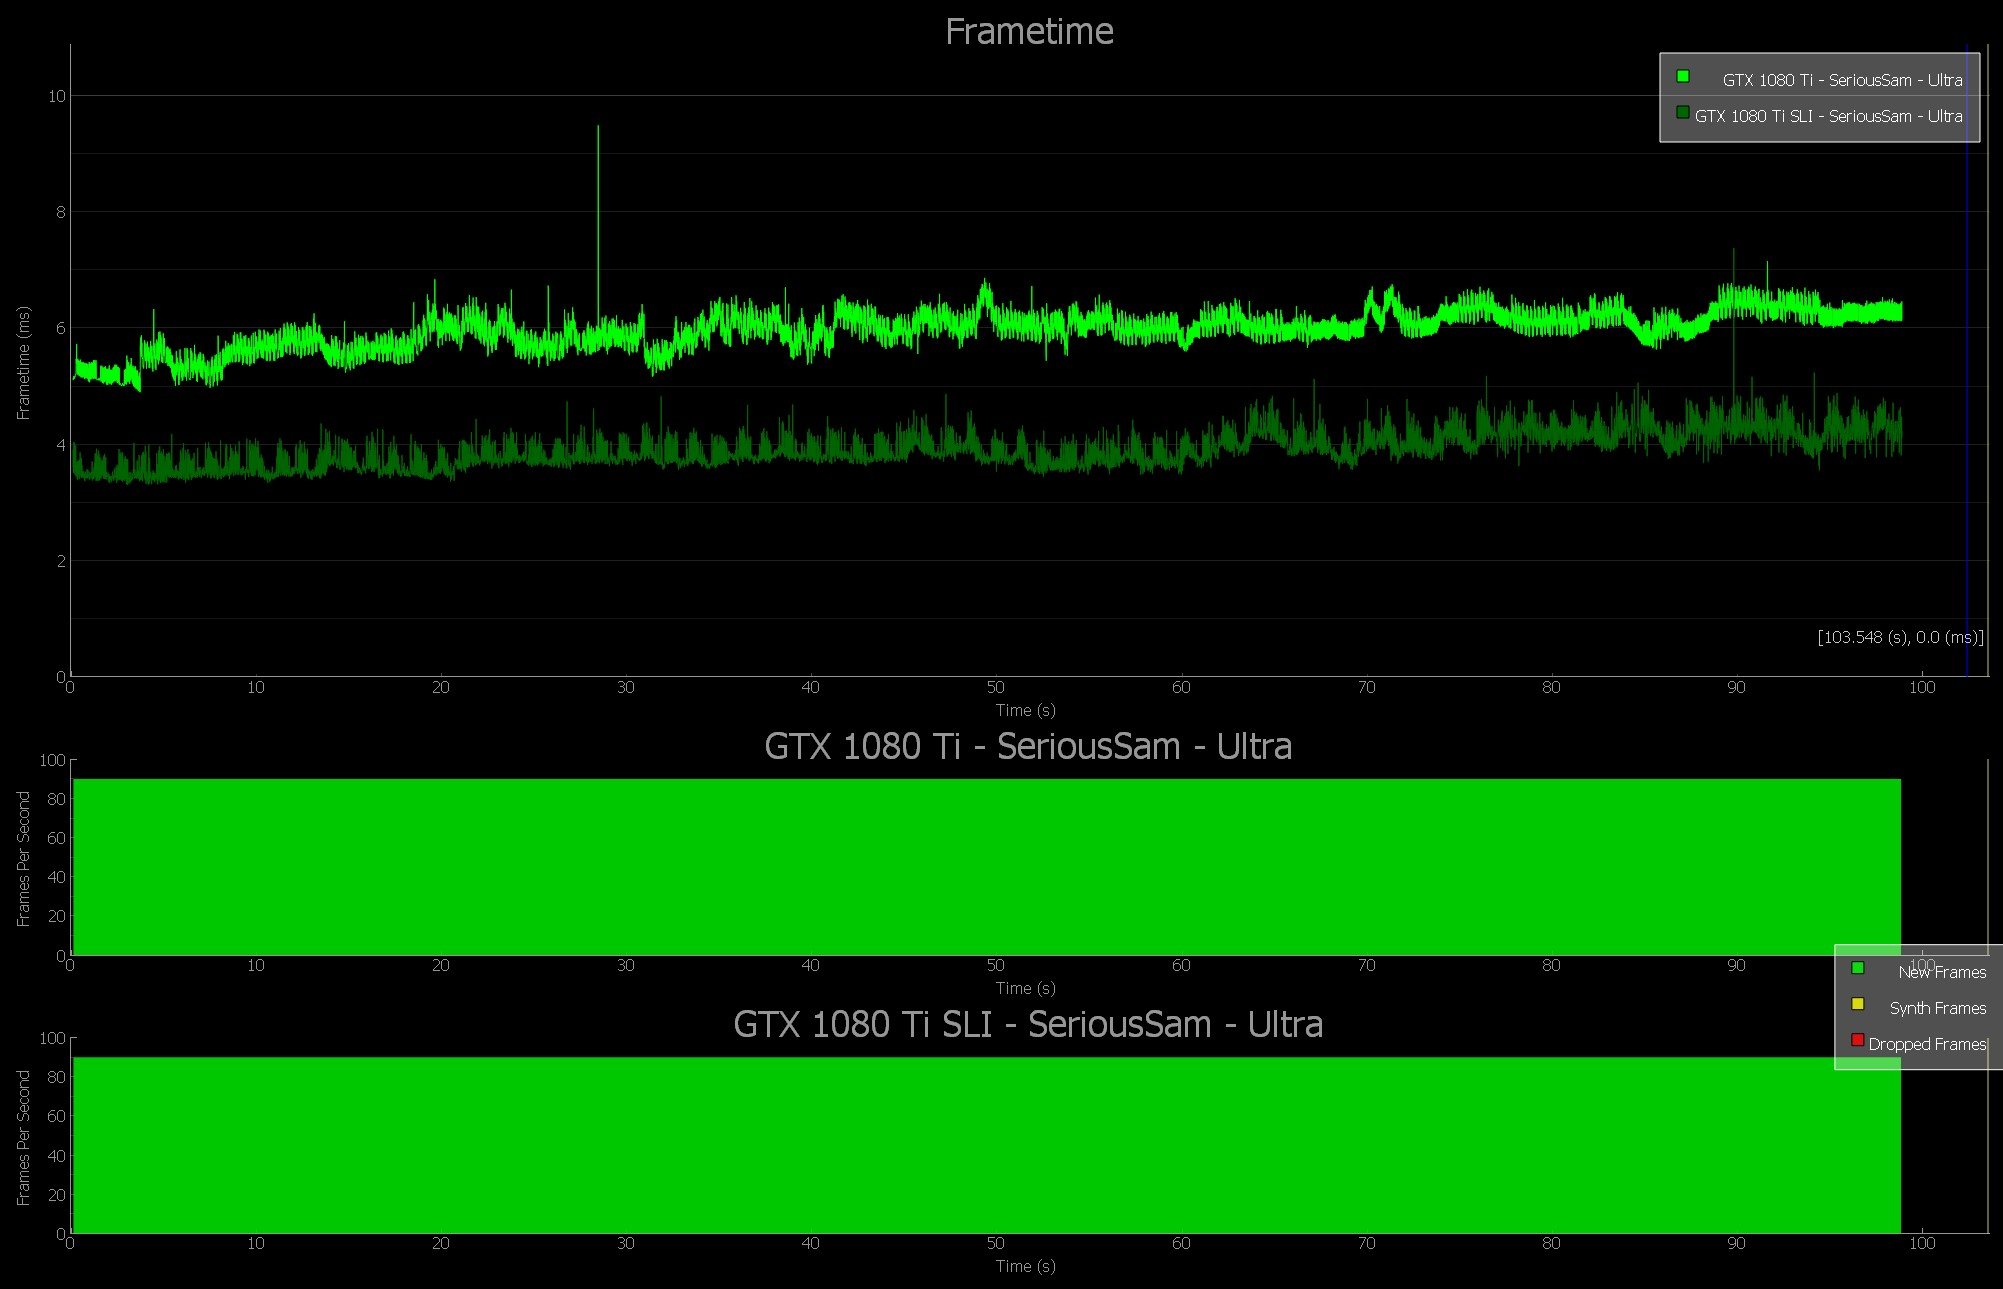The height and width of the screenshot is (1289, 2003).
Task: Toggle the New Frames legend entry text
Action: coord(1942,972)
